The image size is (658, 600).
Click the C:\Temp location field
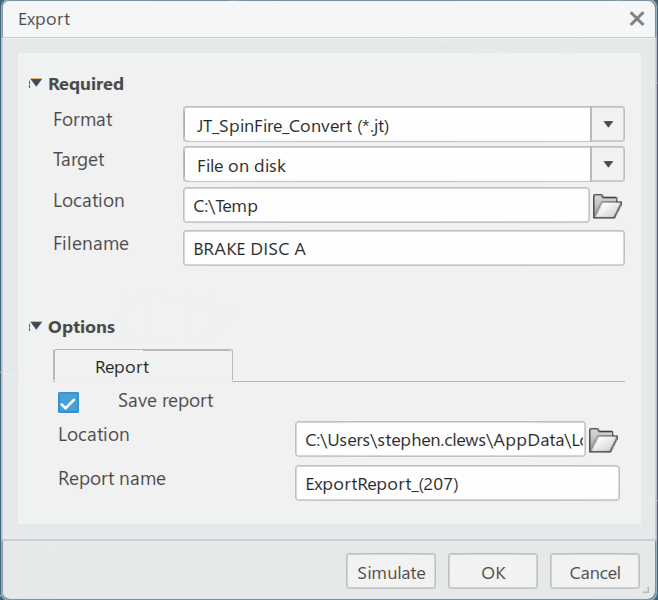386,205
